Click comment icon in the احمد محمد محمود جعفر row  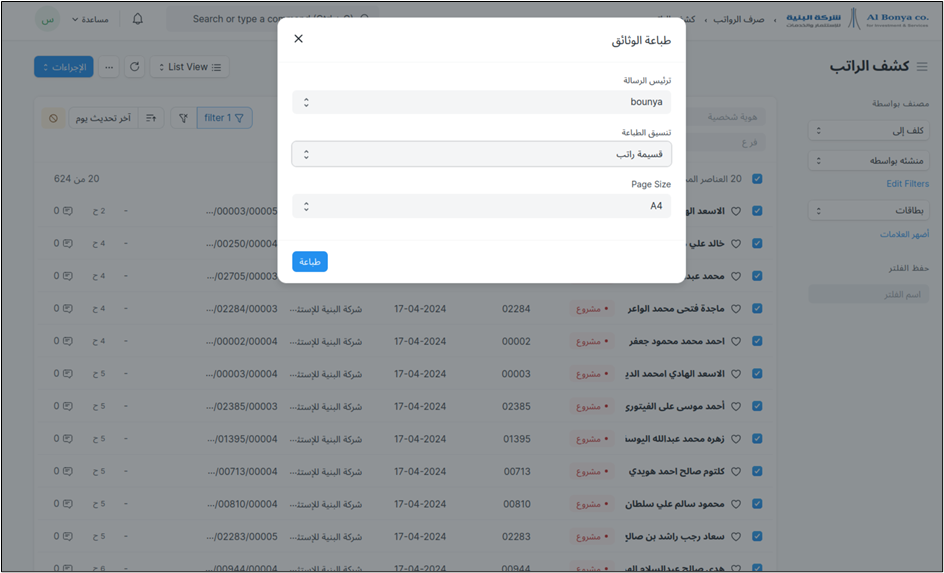click(67, 341)
